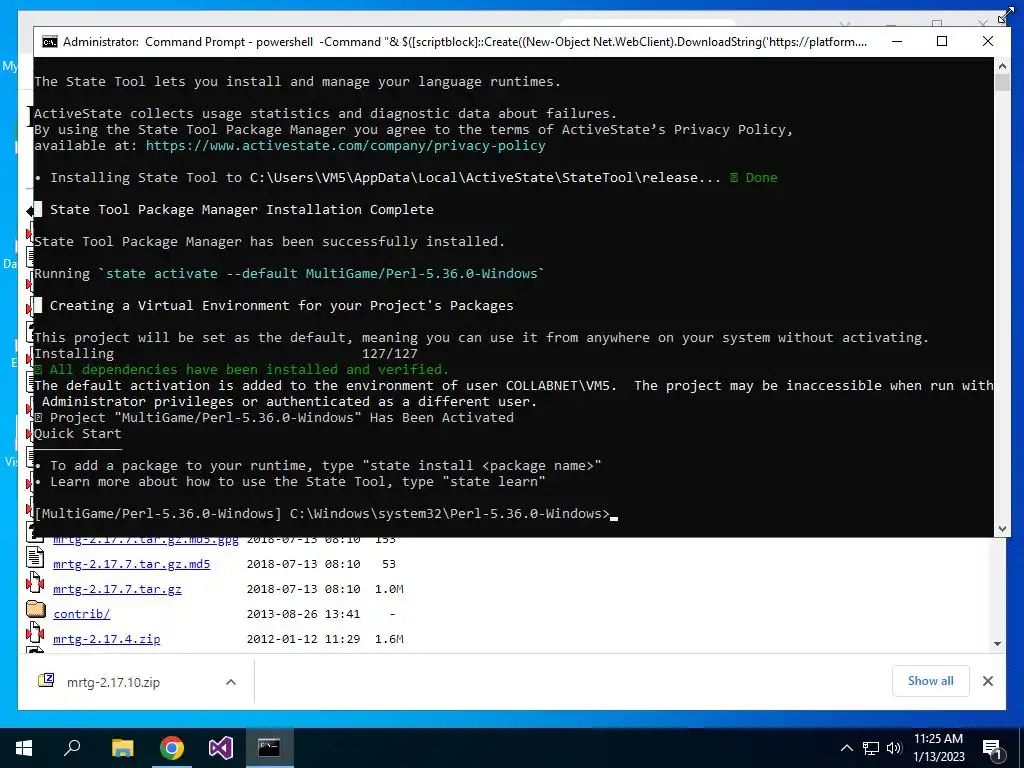Screen dimensions: 1024x768
Task: Open ActiveState privacy-policy URL
Action: click(345, 146)
